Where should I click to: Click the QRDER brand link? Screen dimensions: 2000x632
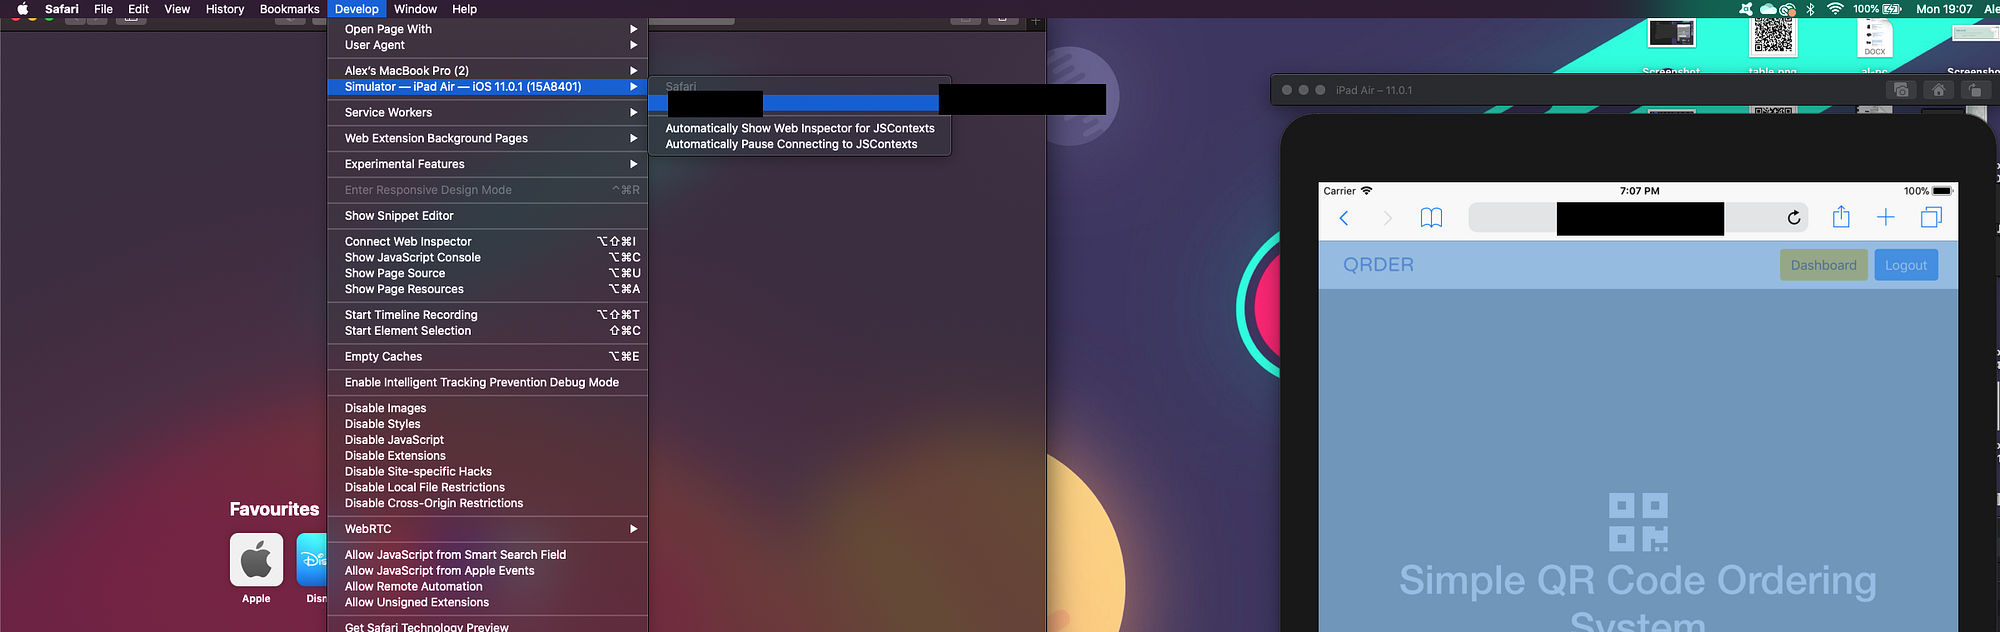point(1378,265)
